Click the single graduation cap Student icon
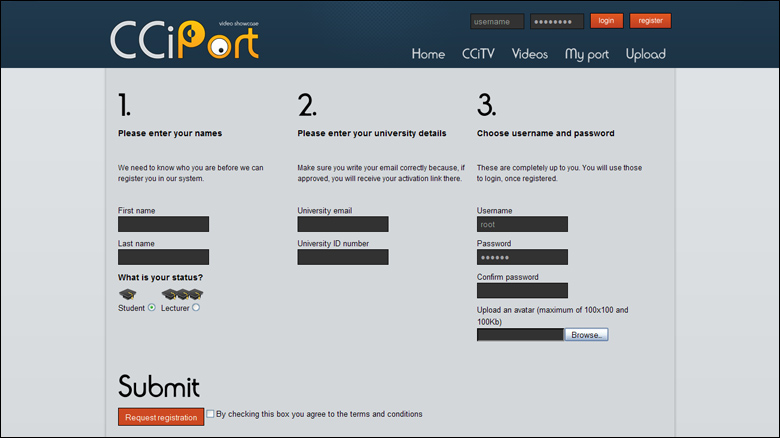 127,294
